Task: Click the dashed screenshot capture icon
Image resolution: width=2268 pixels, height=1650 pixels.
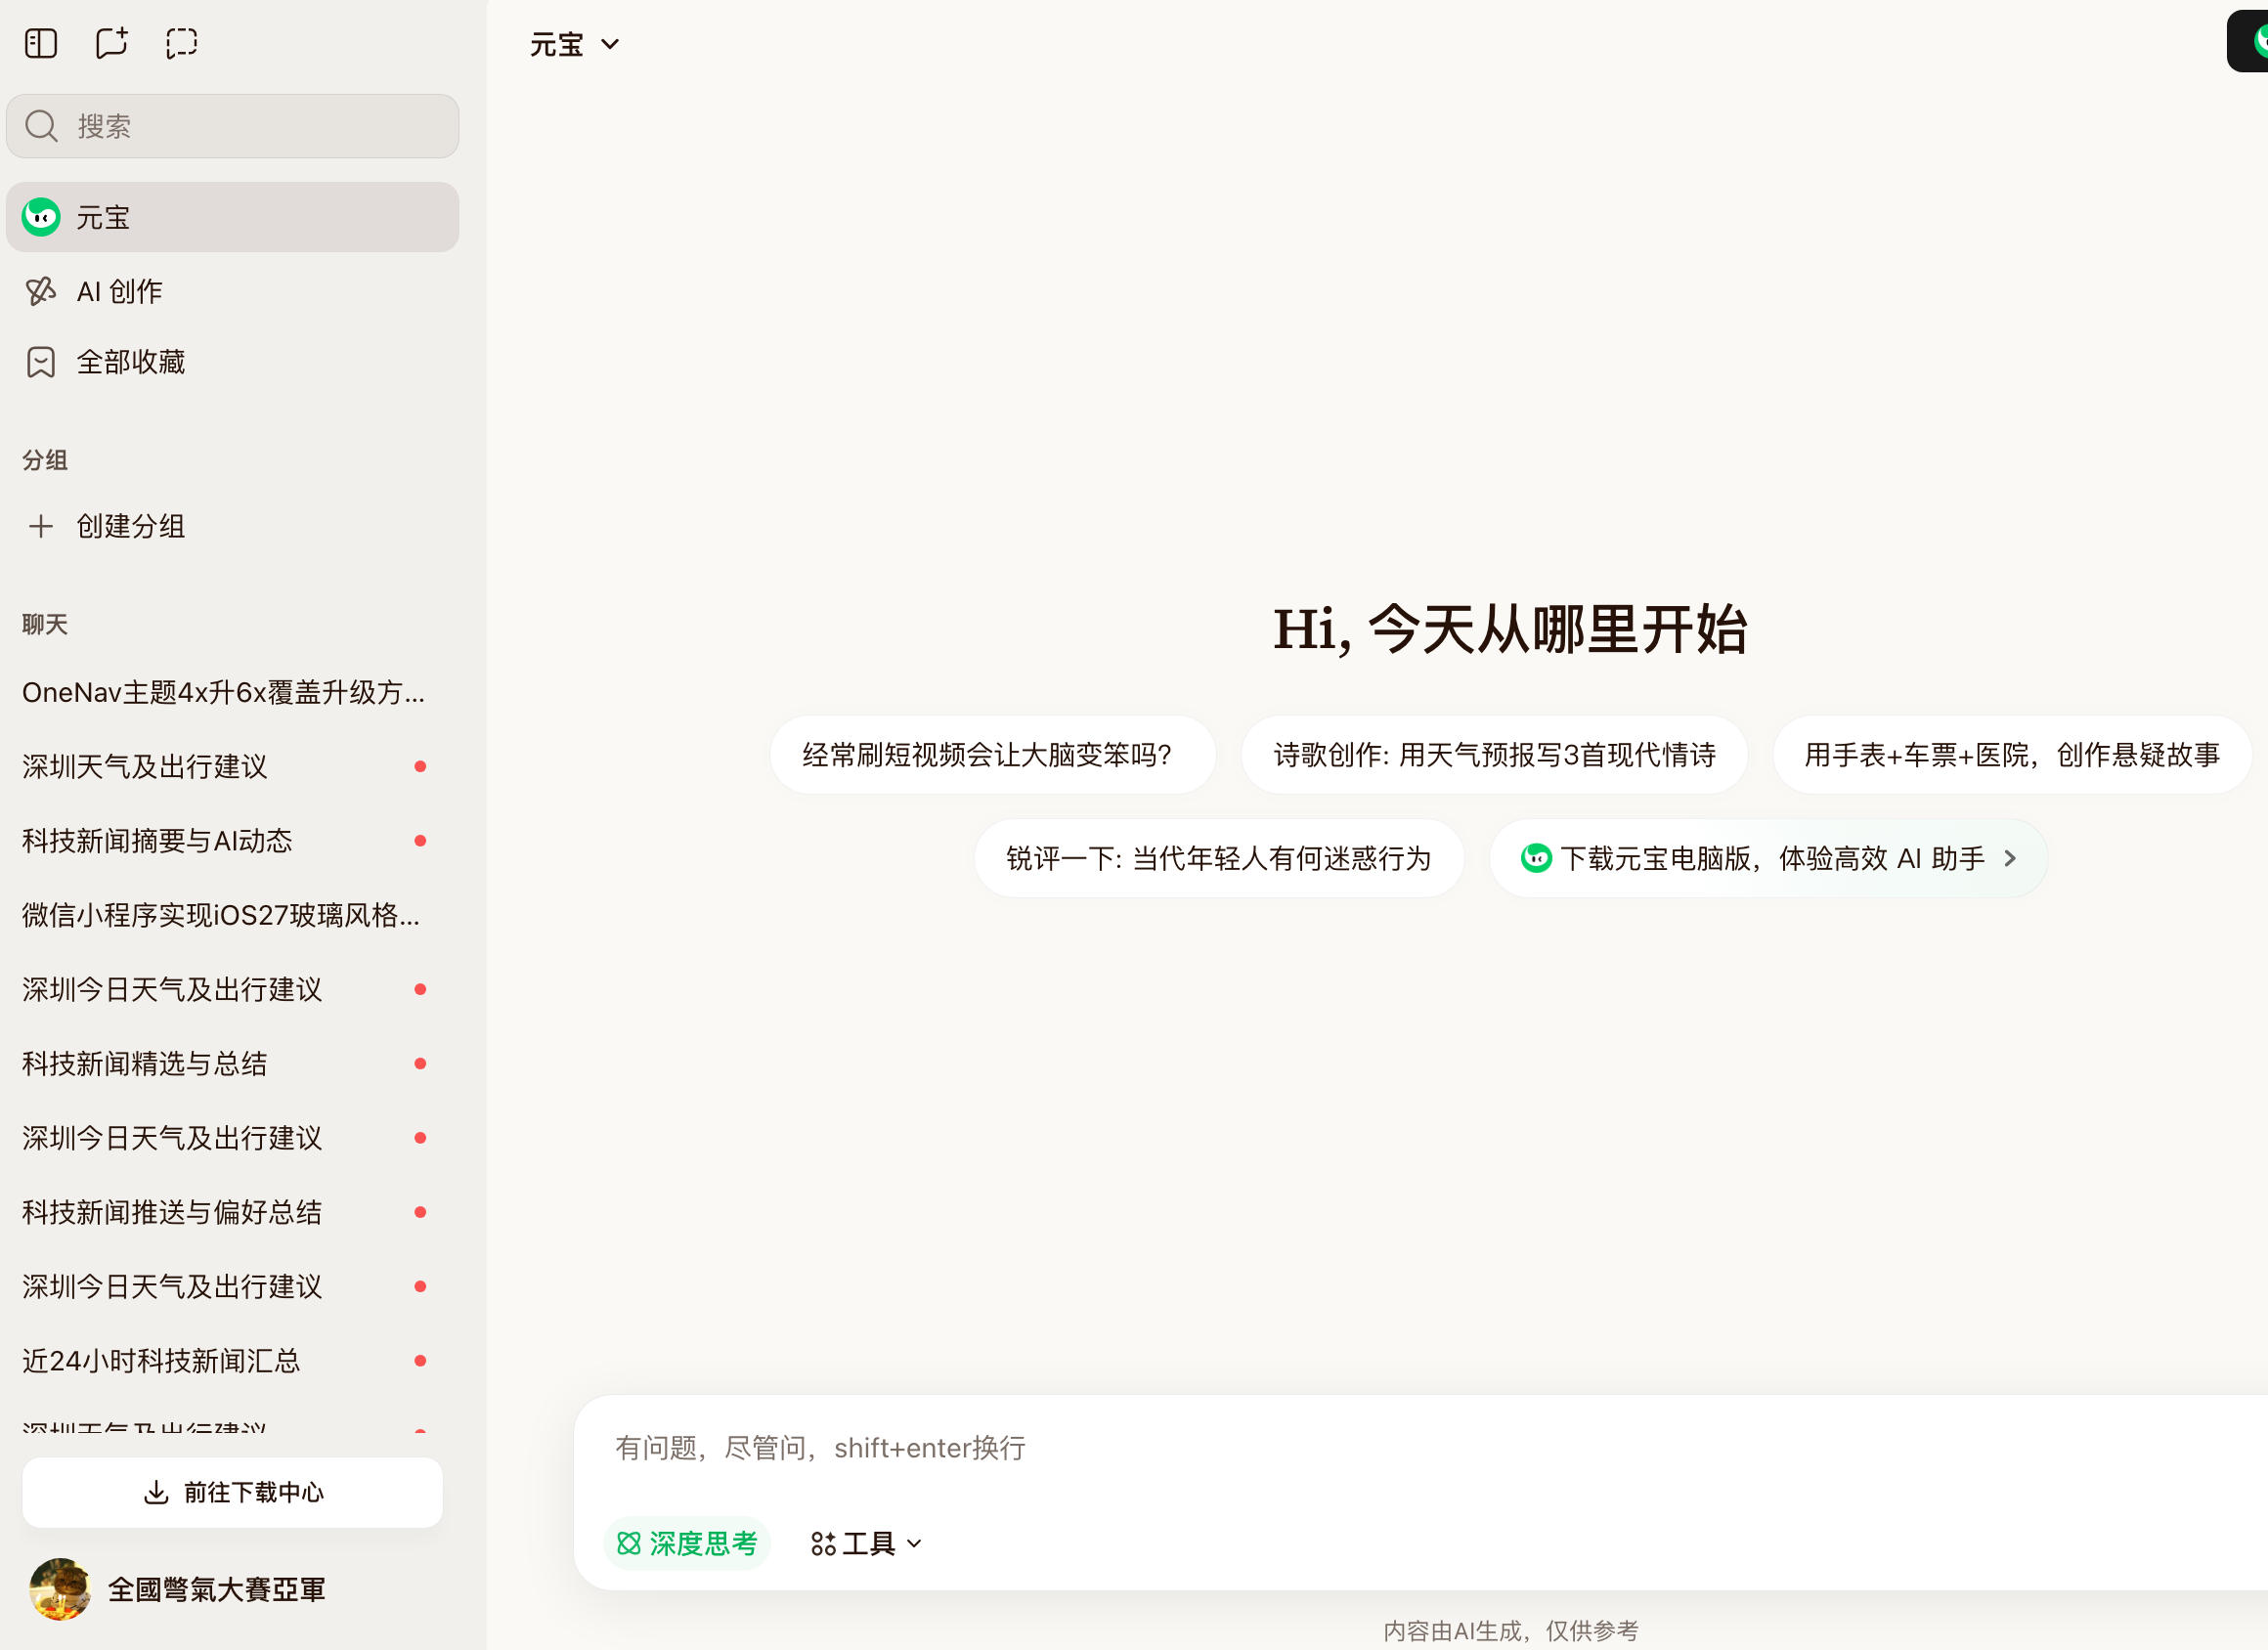Action: pyautogui.click(x=181, y=43)
